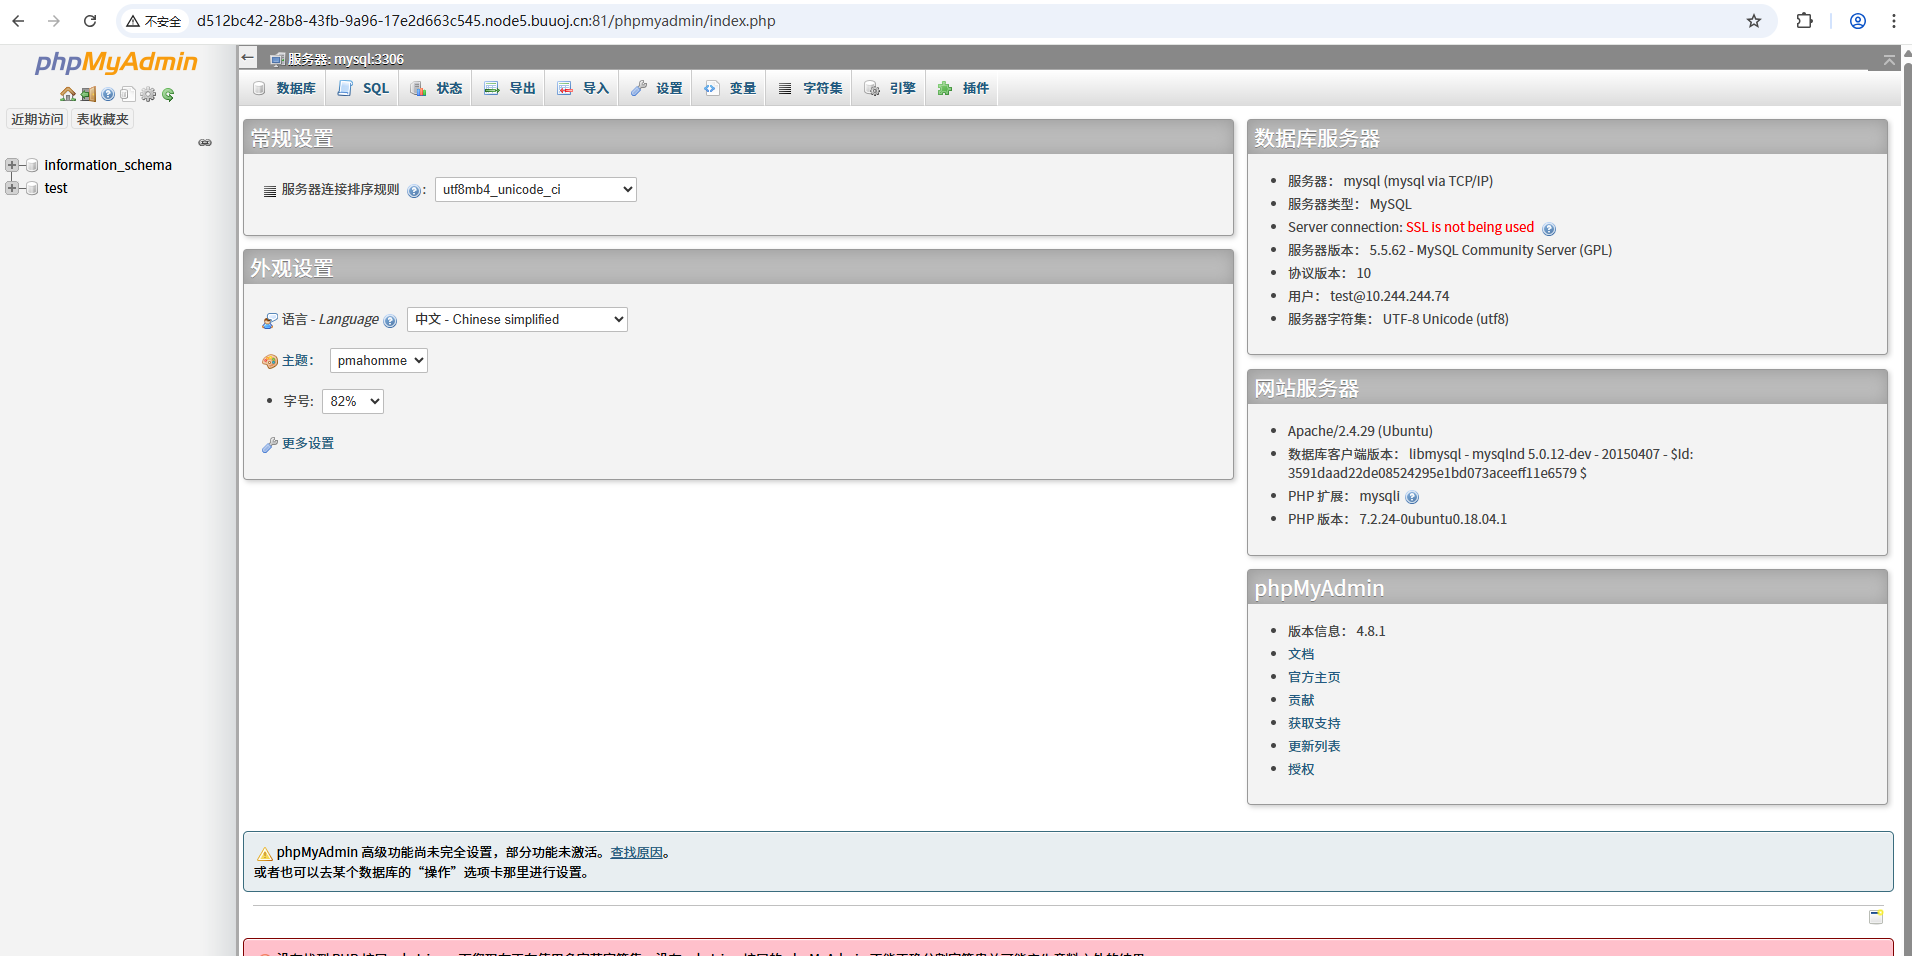
Task: Click help icon next to Language label
Action: [x=390, y=321]
